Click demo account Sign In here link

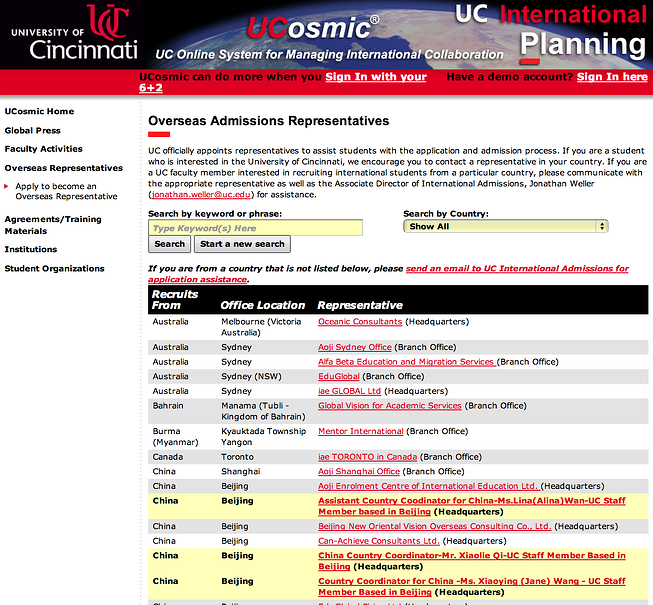pos(612,77)
